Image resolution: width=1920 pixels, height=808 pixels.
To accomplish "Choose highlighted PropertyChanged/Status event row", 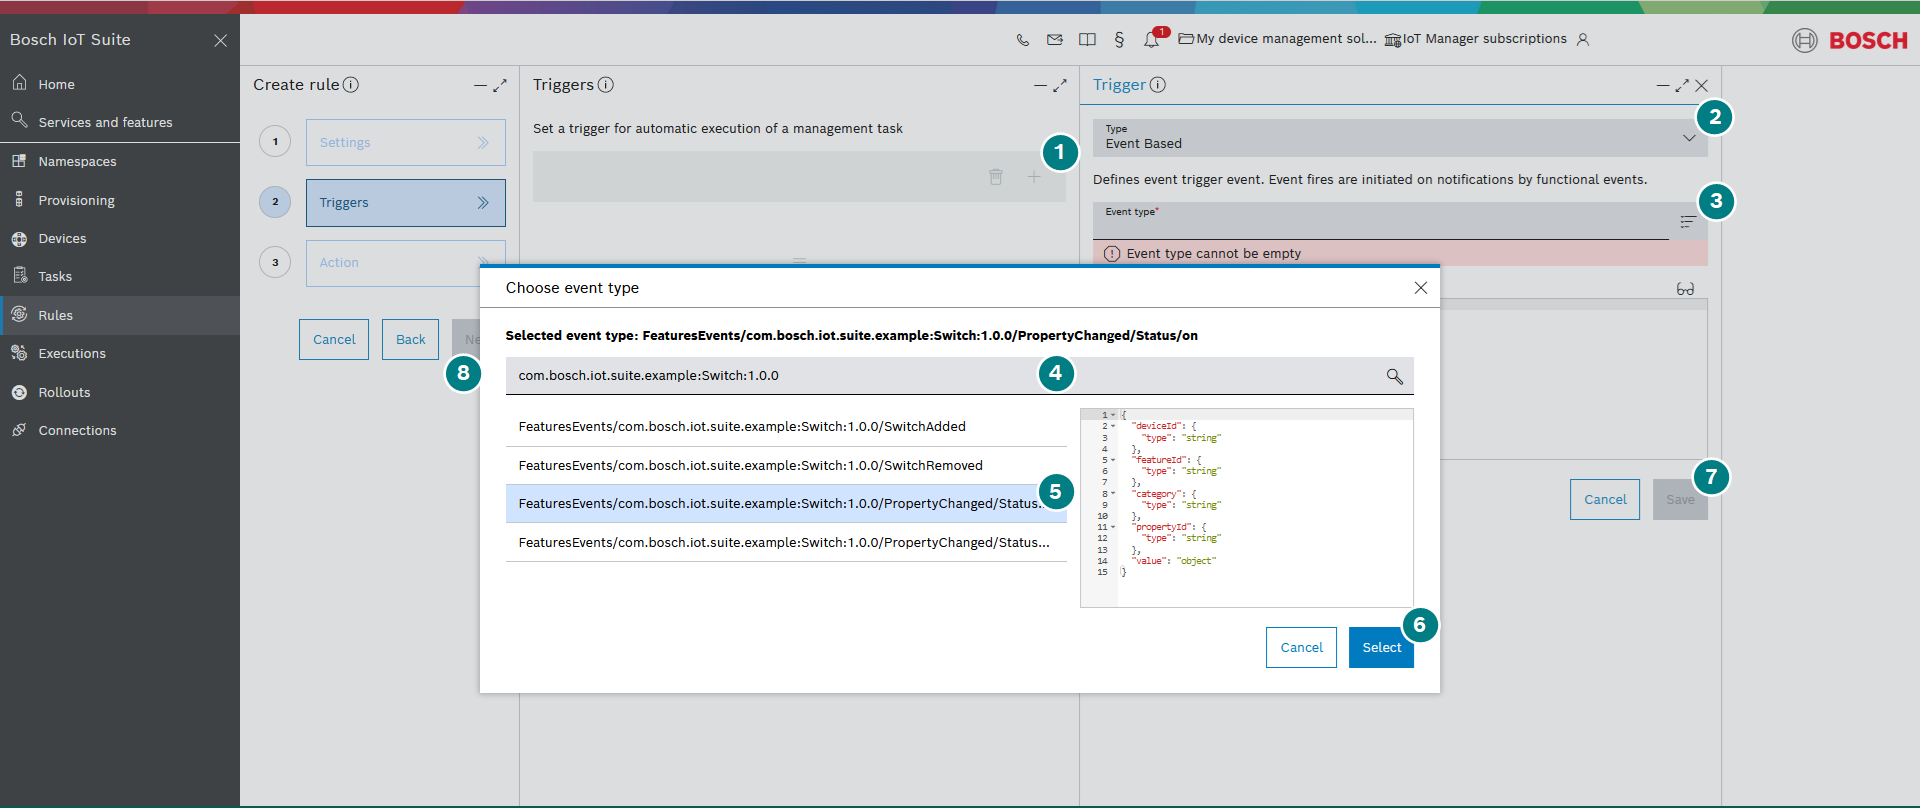I will pyautogui.click(x=786, y=504).
